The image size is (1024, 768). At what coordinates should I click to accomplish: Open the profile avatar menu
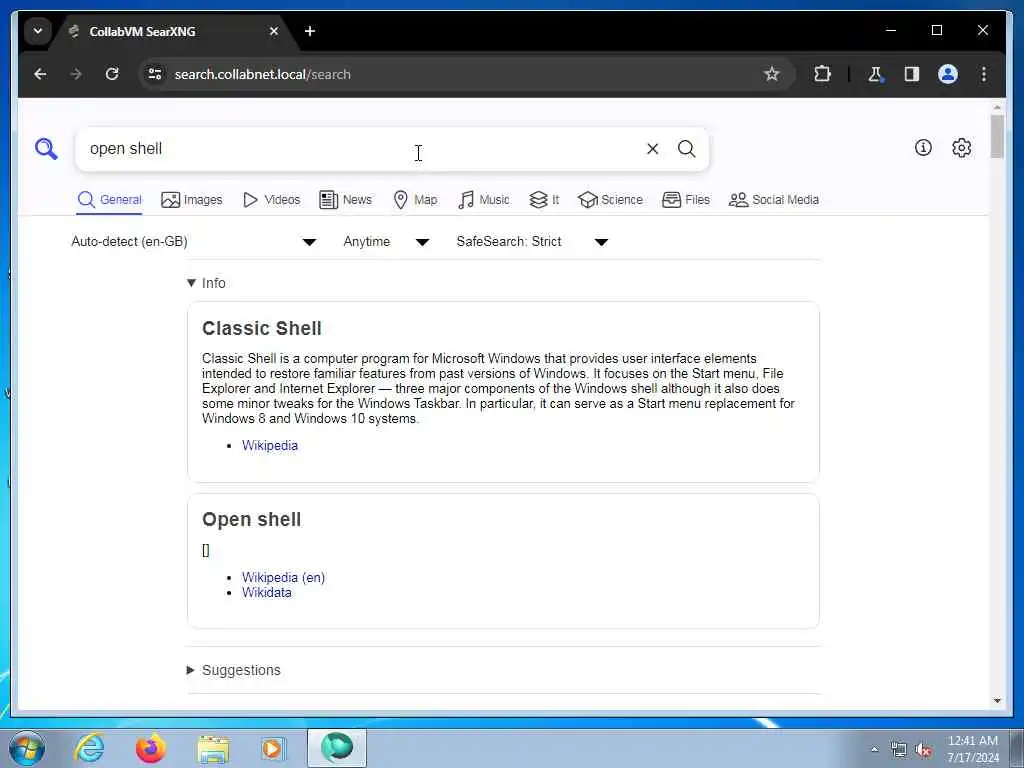point(948,74)
